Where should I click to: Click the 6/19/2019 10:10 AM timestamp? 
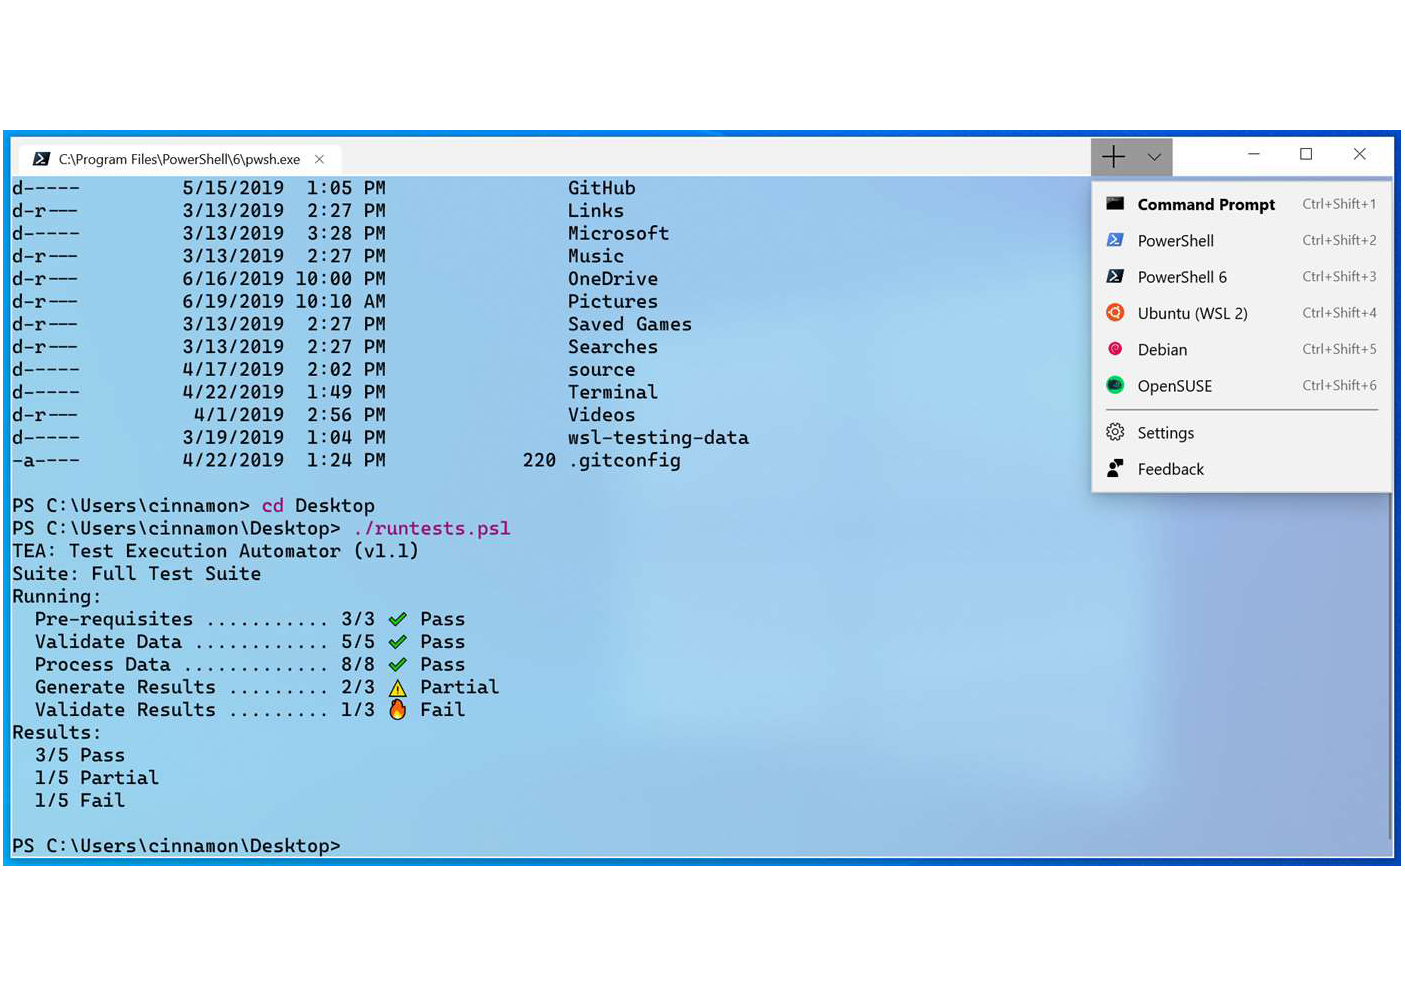284,301
